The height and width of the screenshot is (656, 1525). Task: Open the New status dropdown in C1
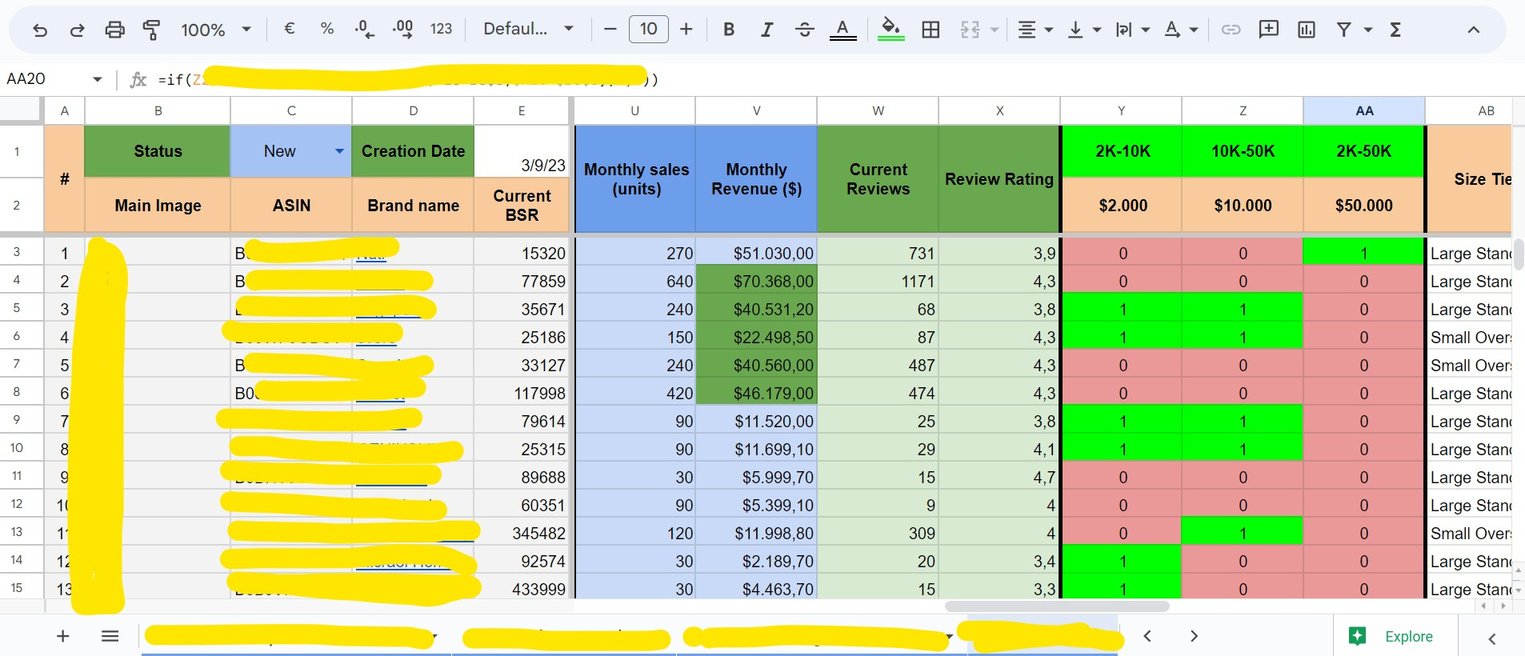[x=339, y=151]
